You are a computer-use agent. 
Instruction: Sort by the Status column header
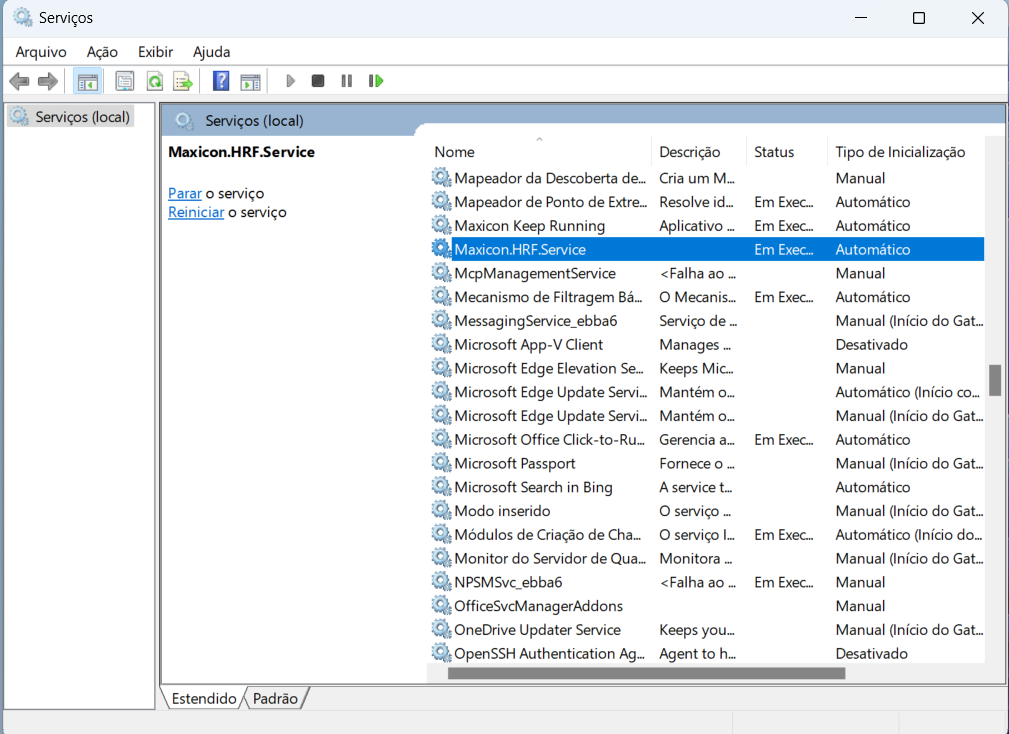click(786, 152)
